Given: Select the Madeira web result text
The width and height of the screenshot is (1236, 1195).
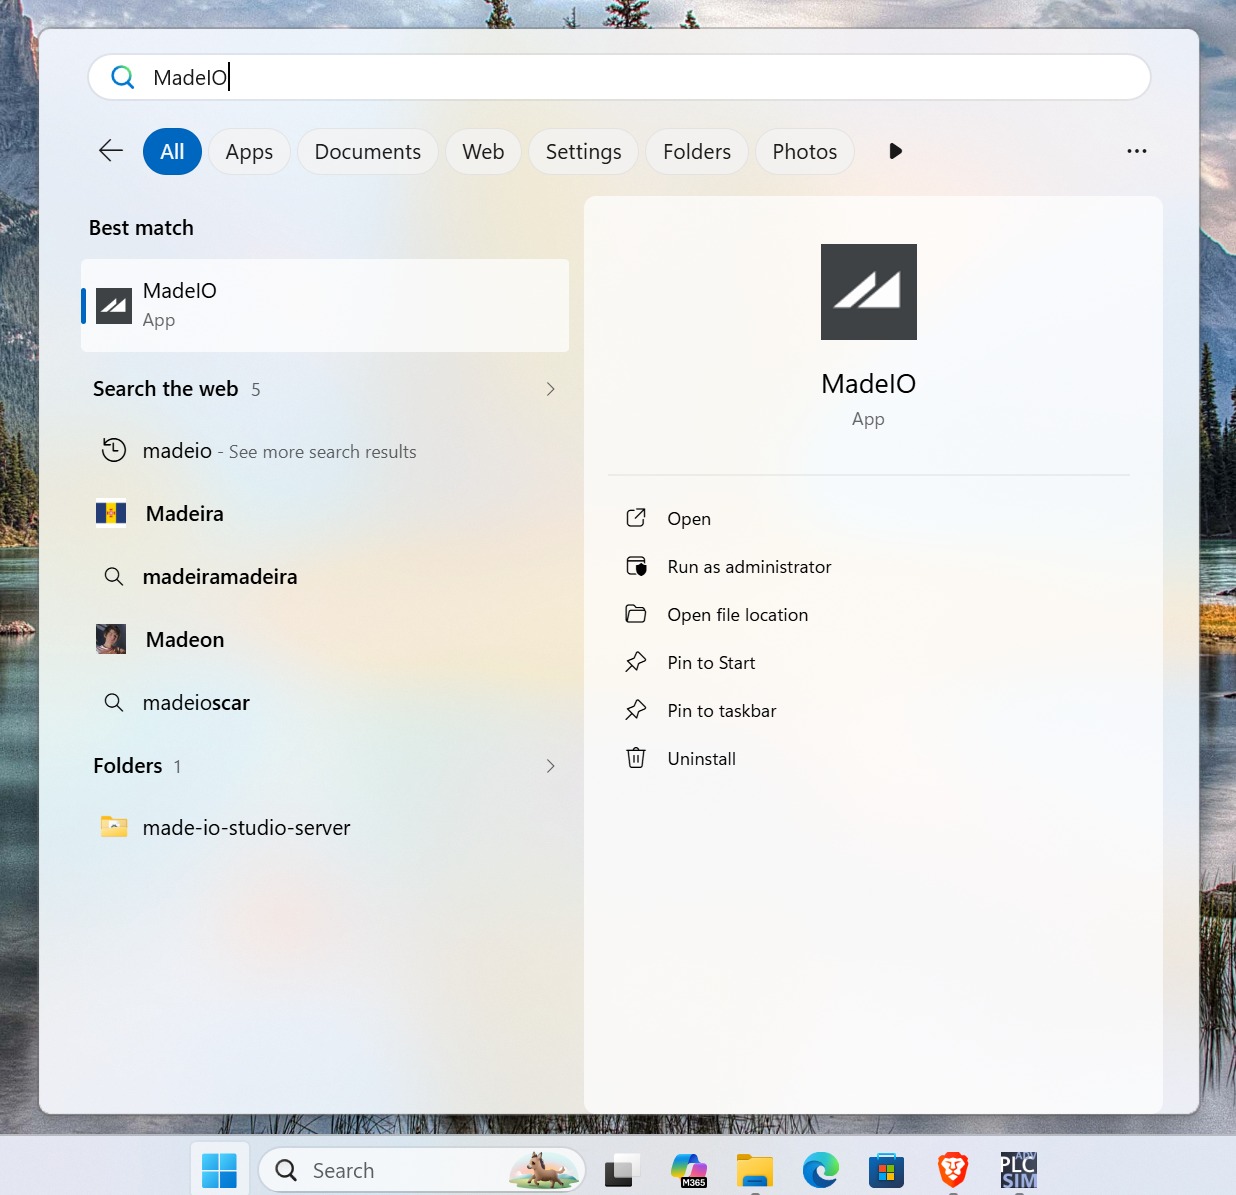Looking at the screenshot, I should click(185, 514).
